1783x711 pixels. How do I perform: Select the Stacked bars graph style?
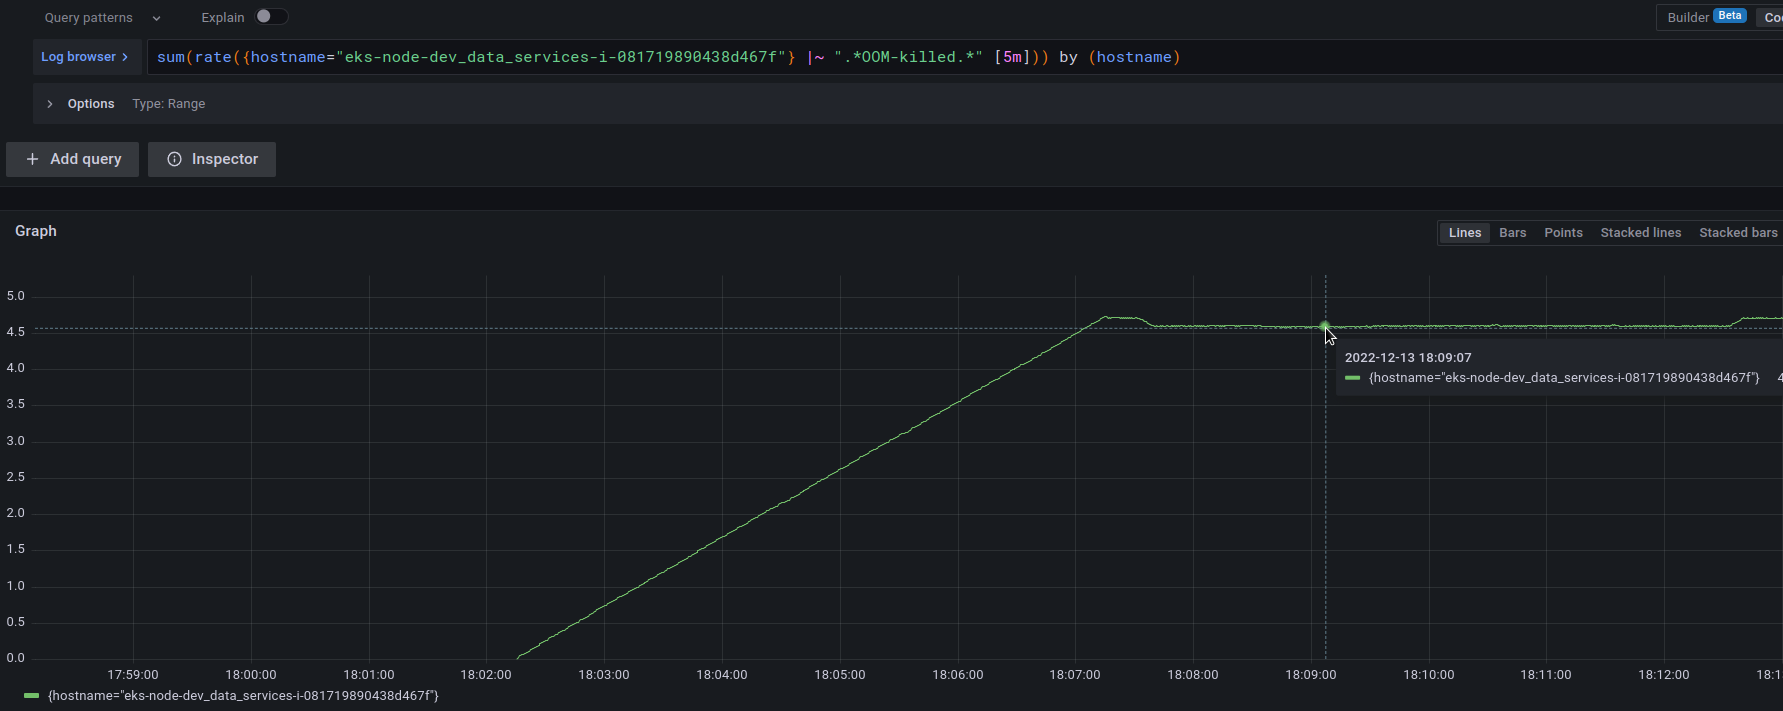(1738, 233)
